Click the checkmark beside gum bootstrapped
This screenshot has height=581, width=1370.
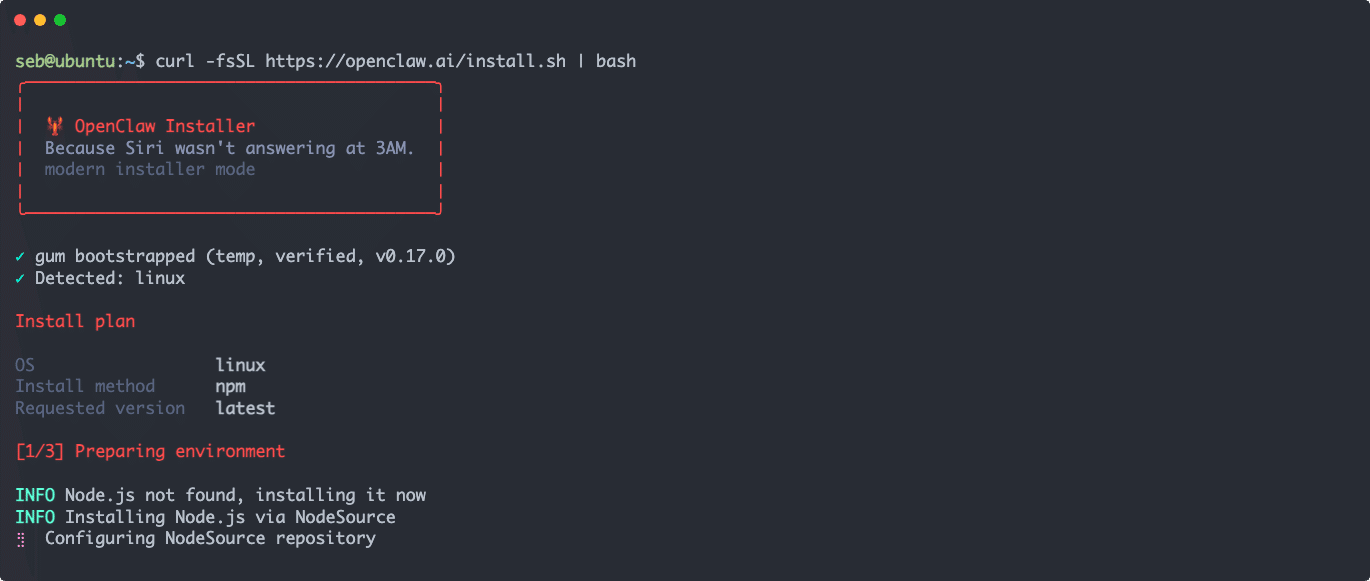[x=21, y=257]
